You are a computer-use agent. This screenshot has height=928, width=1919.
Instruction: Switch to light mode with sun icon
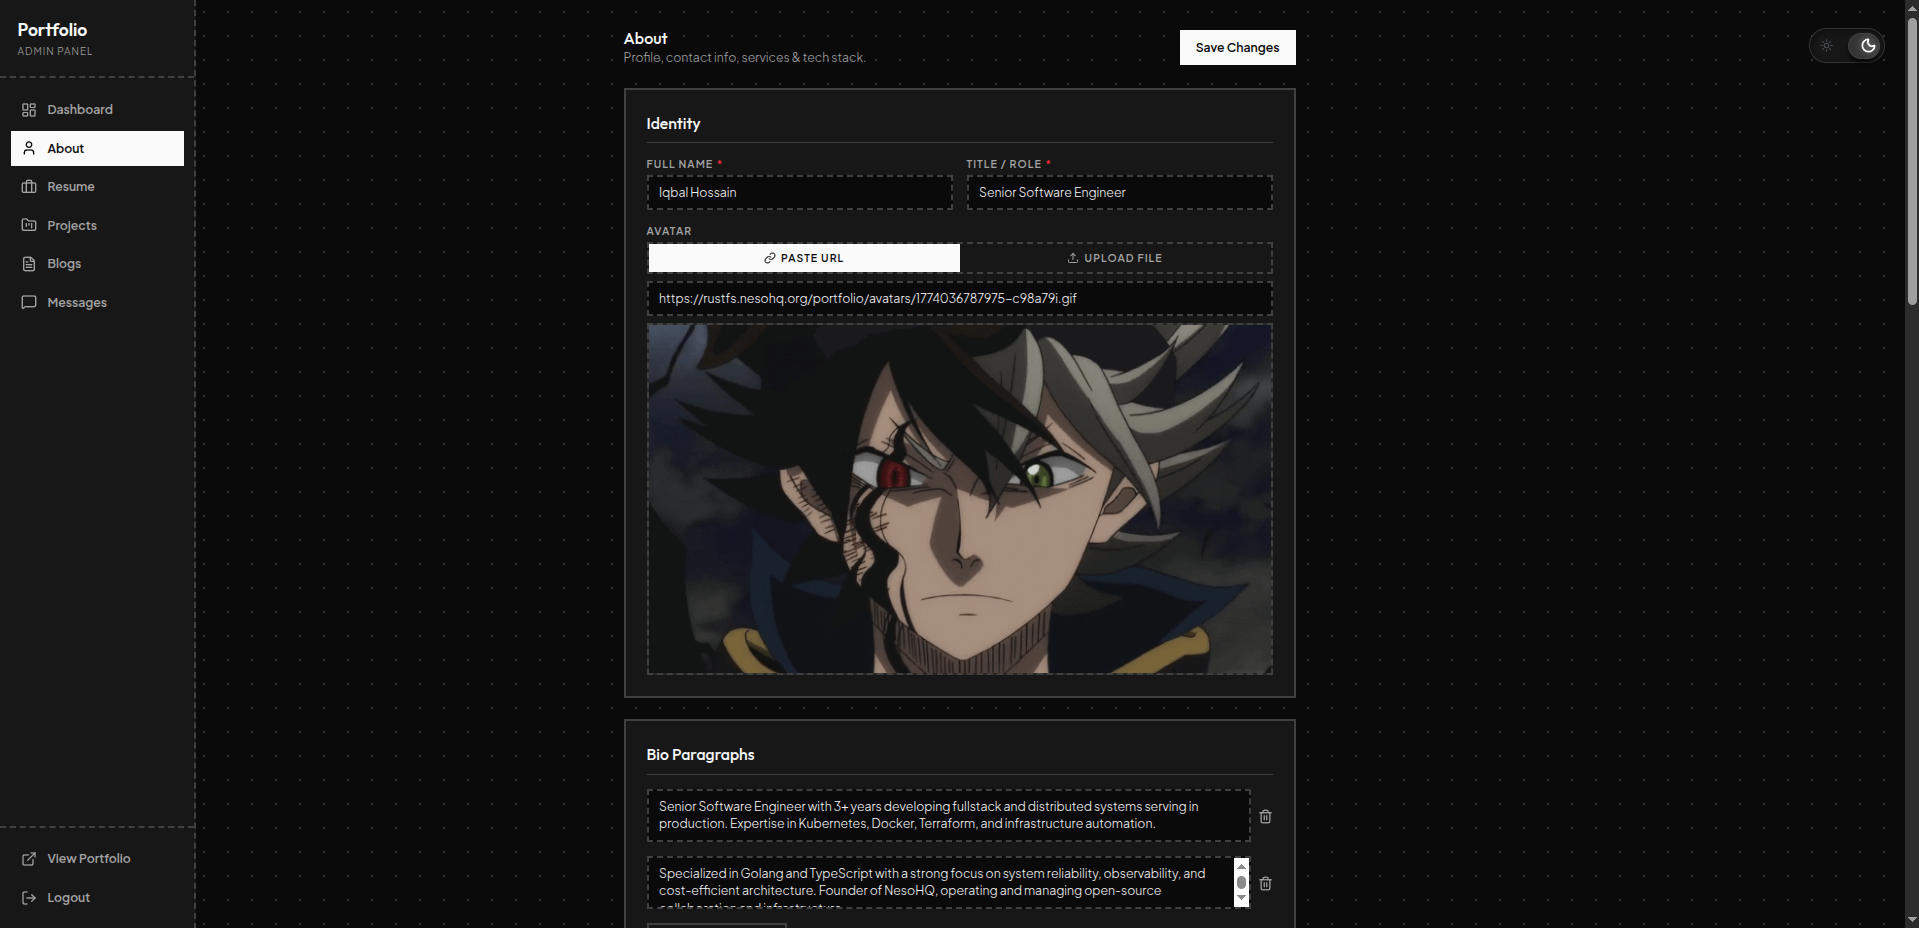(x=1827, y=46)
